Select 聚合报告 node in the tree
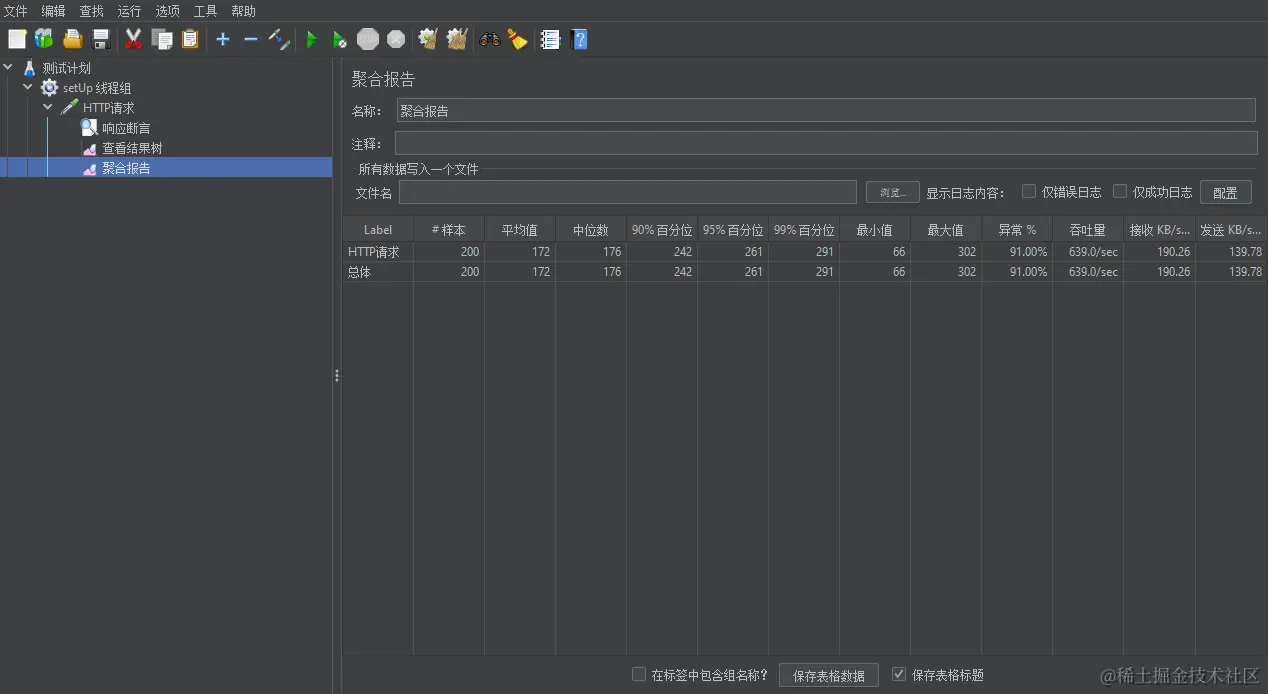1268x694 pixels. pyautogui.click(x=126, y=168)
